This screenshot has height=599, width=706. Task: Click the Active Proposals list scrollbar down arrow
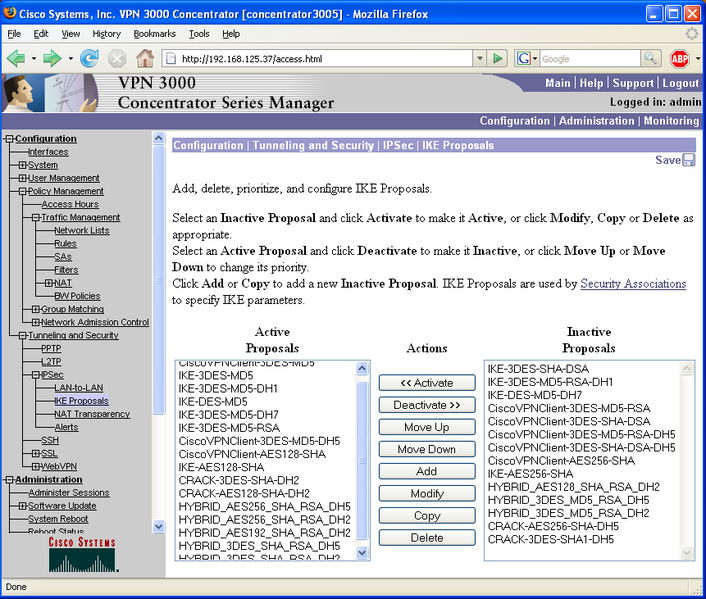[362, 553]
